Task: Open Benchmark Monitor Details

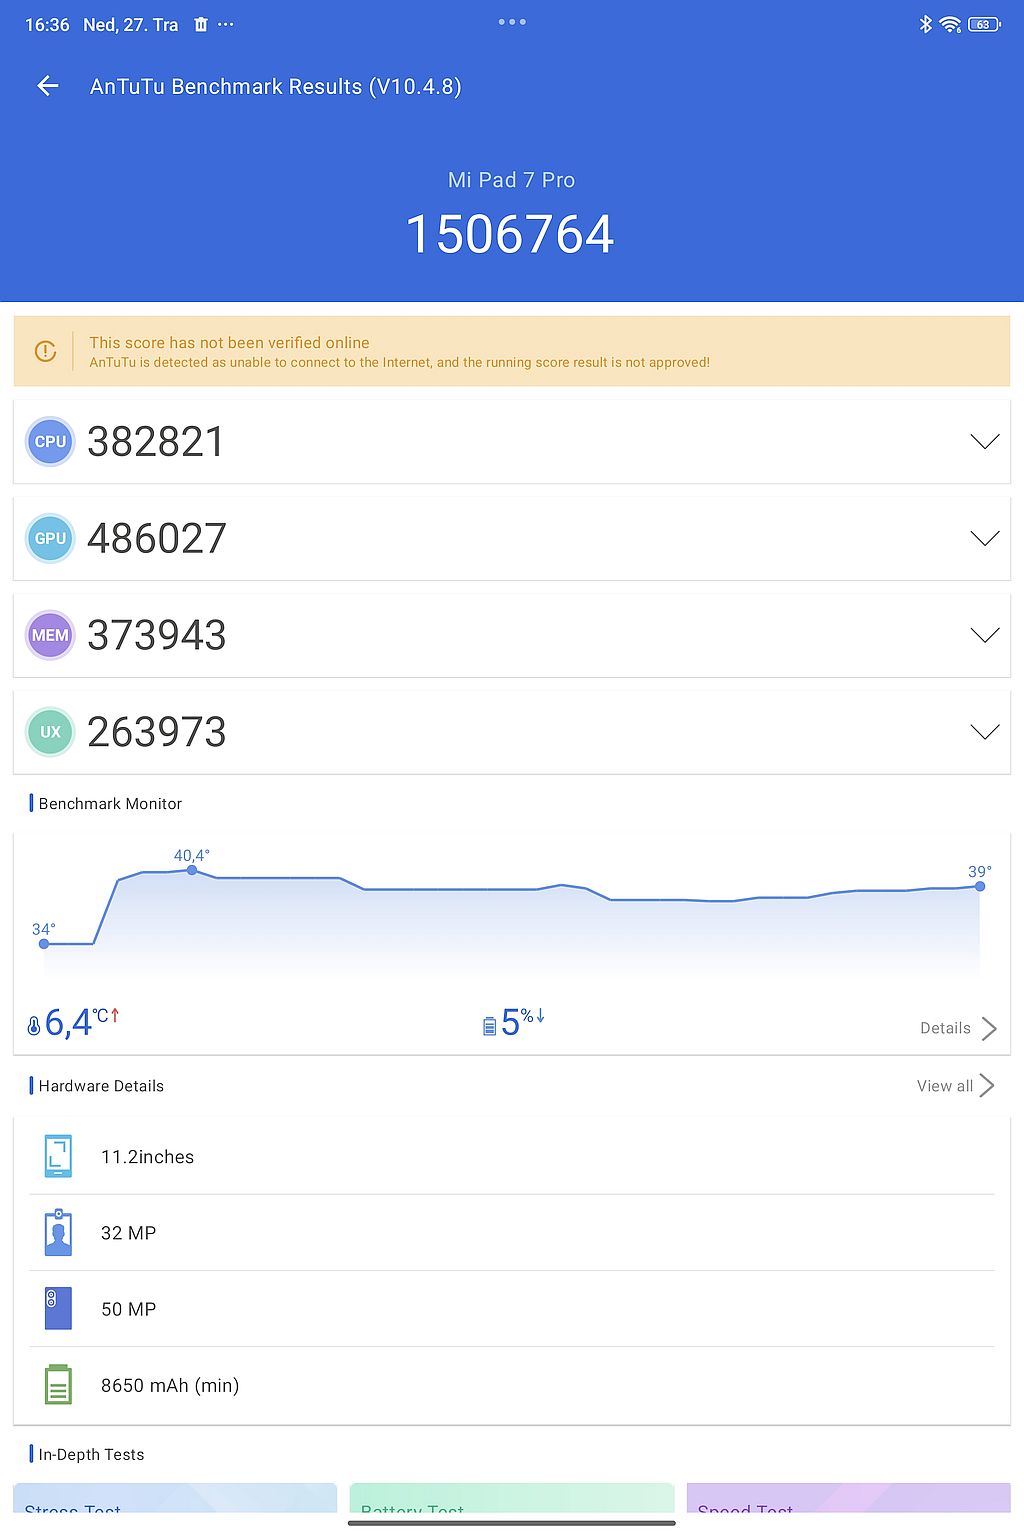Action: click(958, 1028)
